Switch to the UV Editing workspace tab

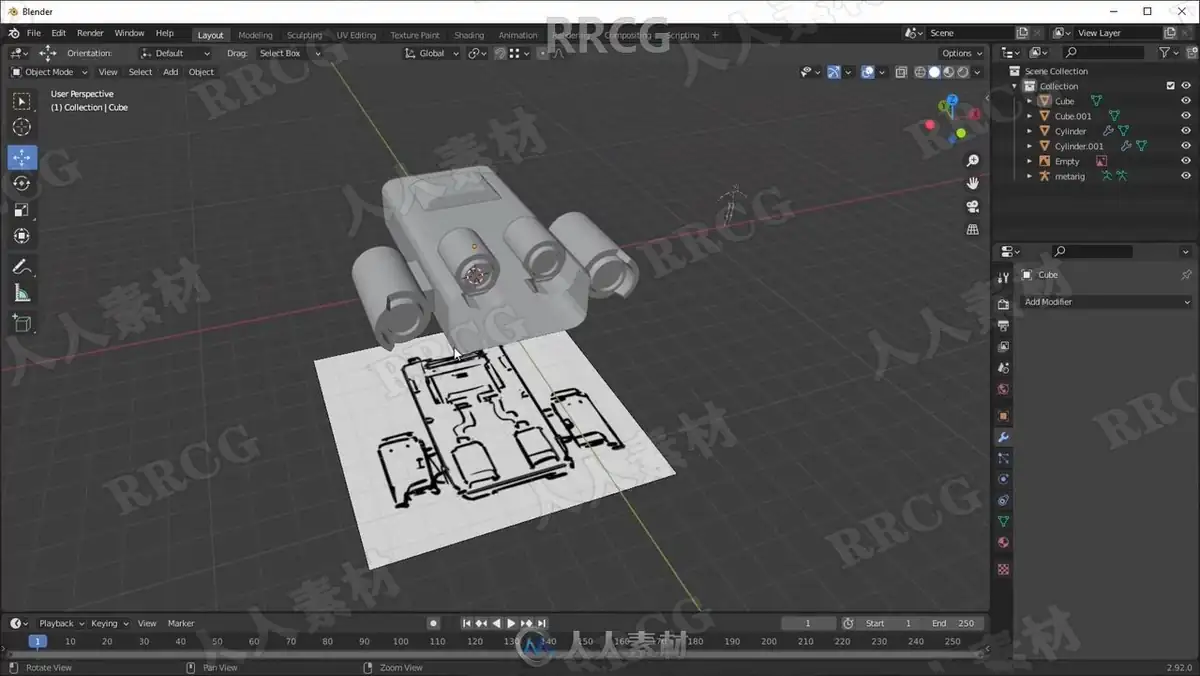[x=356, y=35]
